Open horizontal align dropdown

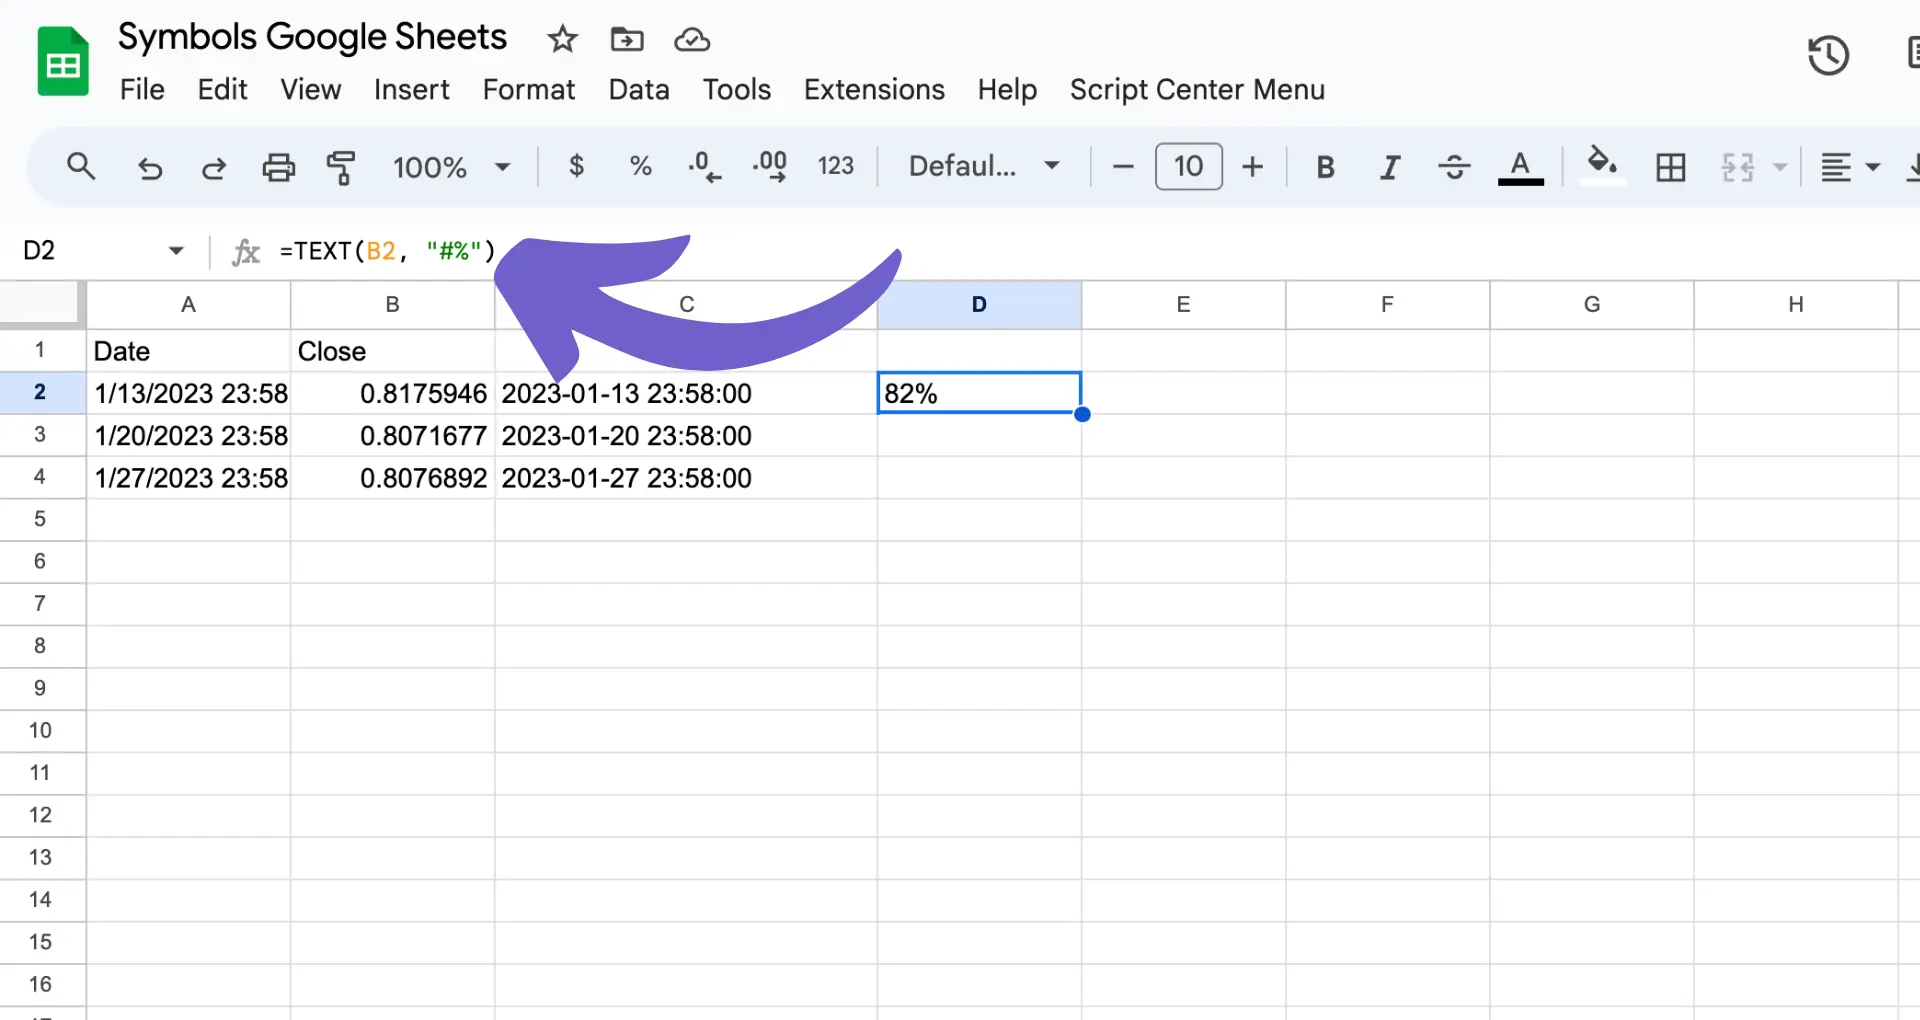pos(1849,167)
